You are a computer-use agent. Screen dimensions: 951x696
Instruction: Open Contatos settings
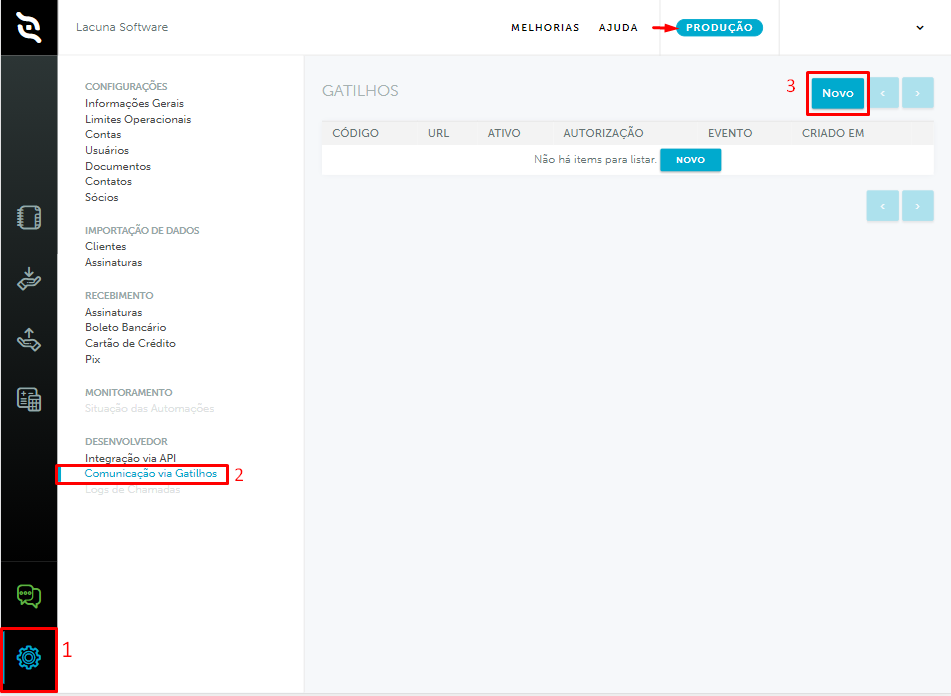(108, 181)
